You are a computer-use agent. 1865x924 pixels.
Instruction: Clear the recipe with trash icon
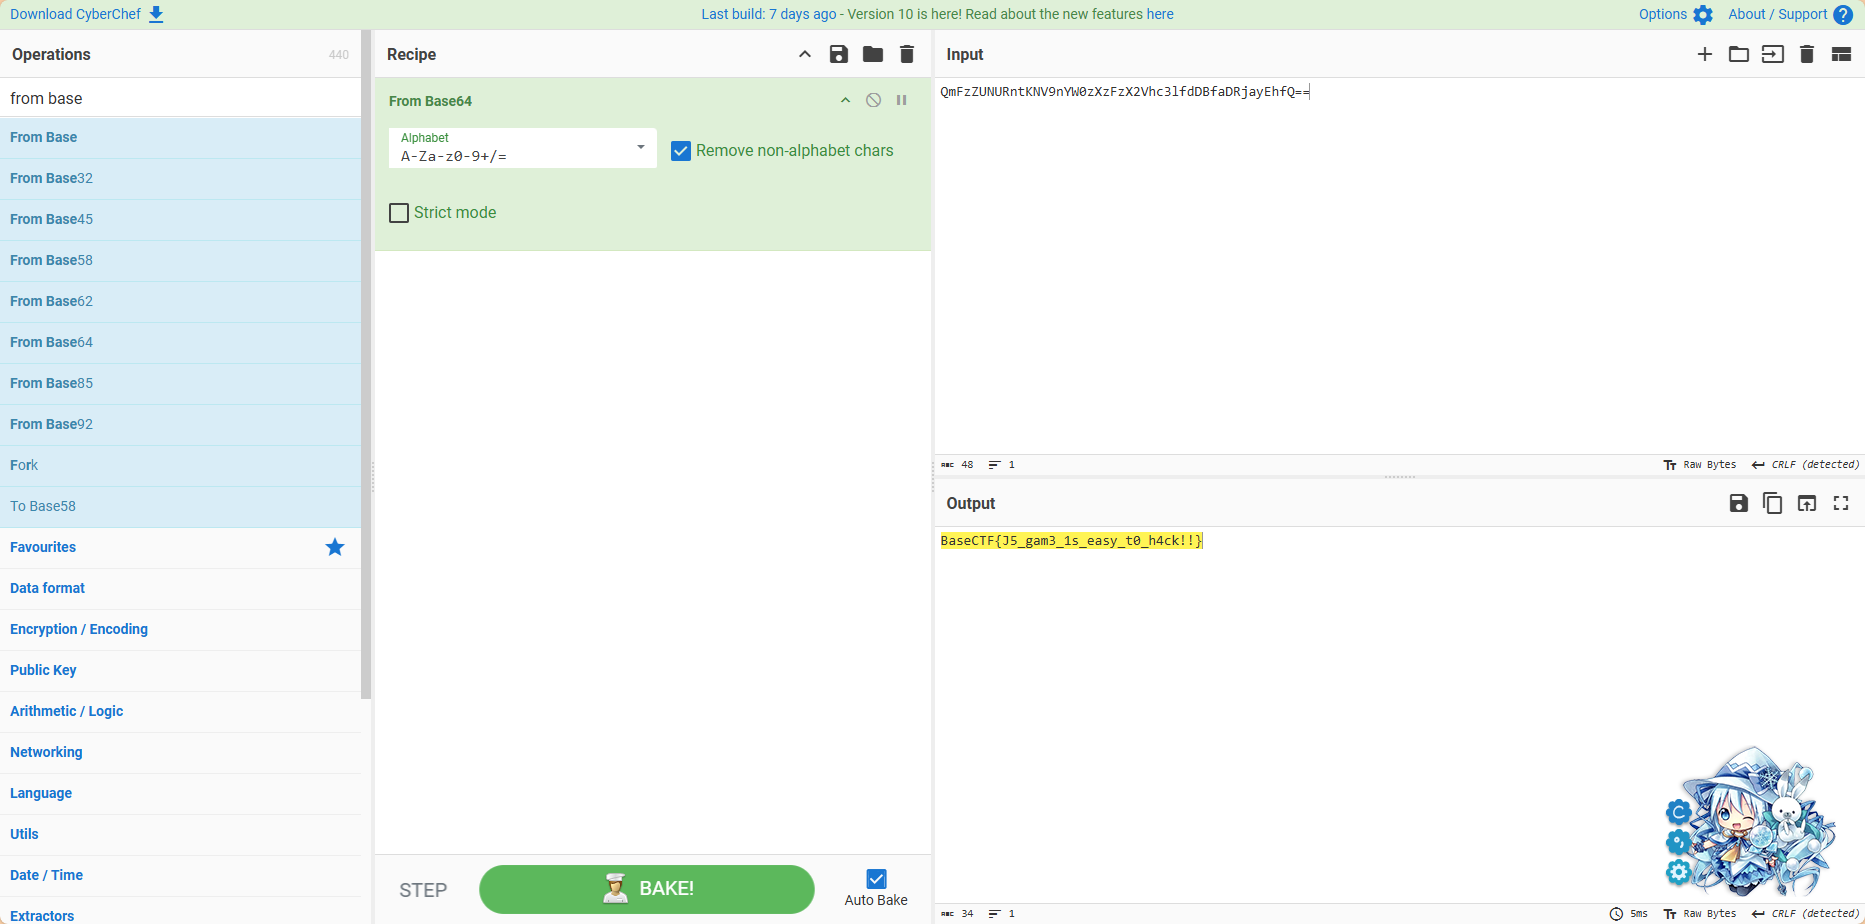(906, 54)
